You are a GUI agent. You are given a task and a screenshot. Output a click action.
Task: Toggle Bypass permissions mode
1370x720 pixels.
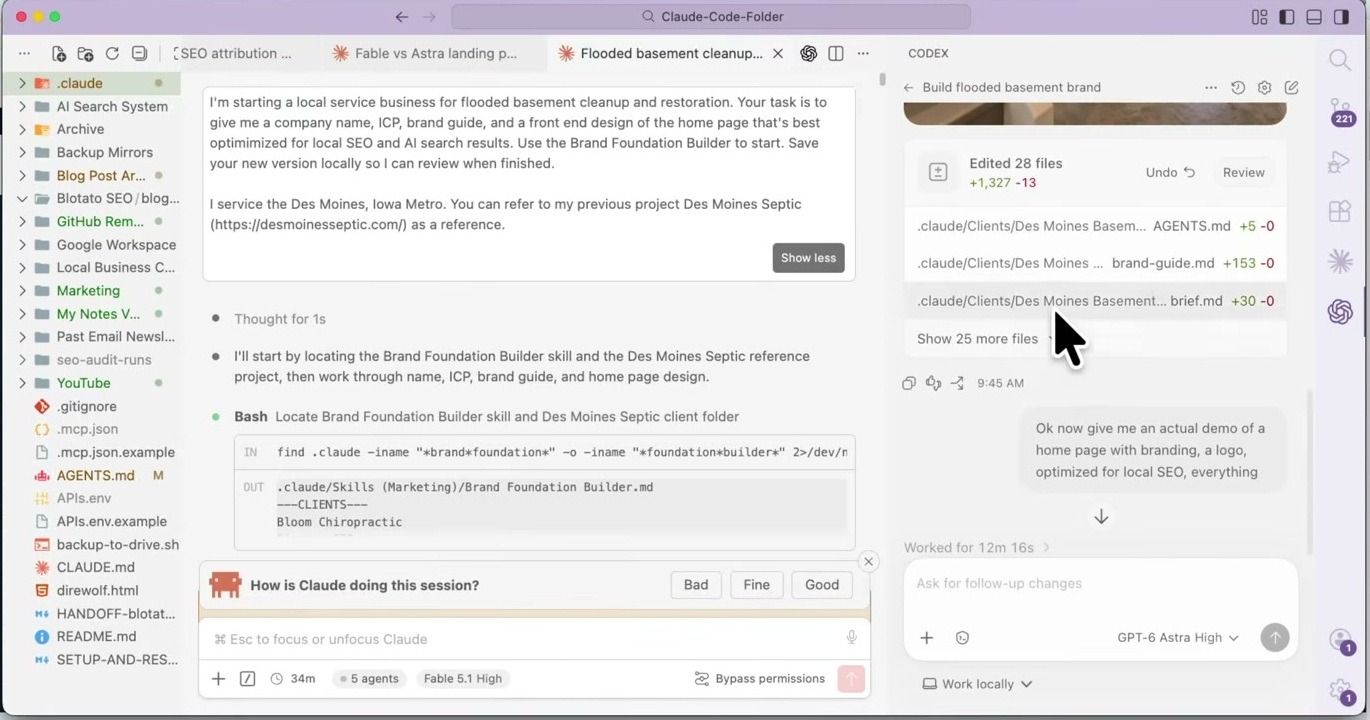(760, 679)
